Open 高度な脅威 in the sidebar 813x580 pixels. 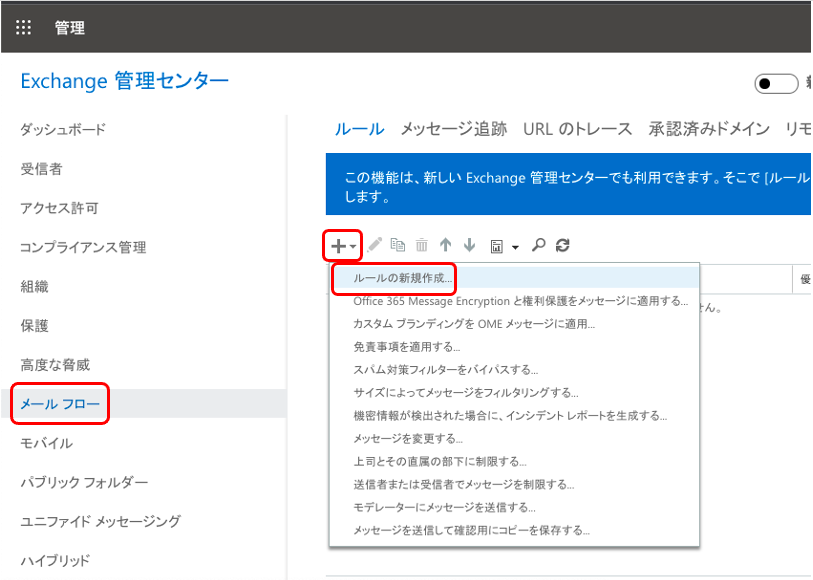(55, 365)
